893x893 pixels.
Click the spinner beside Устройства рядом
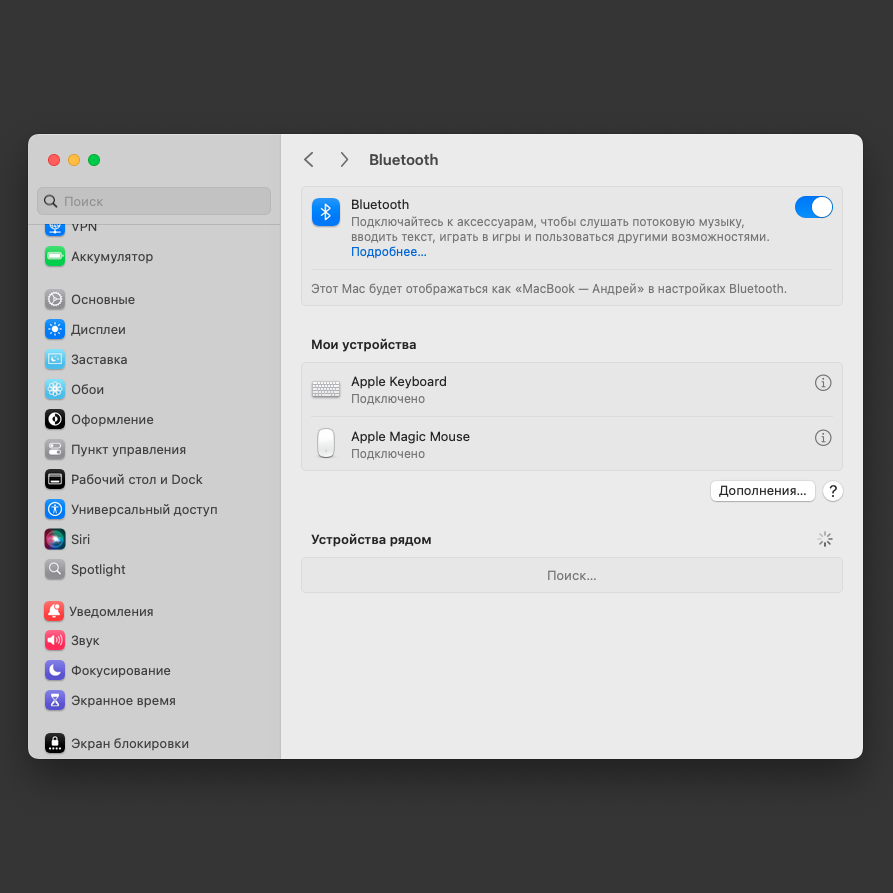point(825,539)
